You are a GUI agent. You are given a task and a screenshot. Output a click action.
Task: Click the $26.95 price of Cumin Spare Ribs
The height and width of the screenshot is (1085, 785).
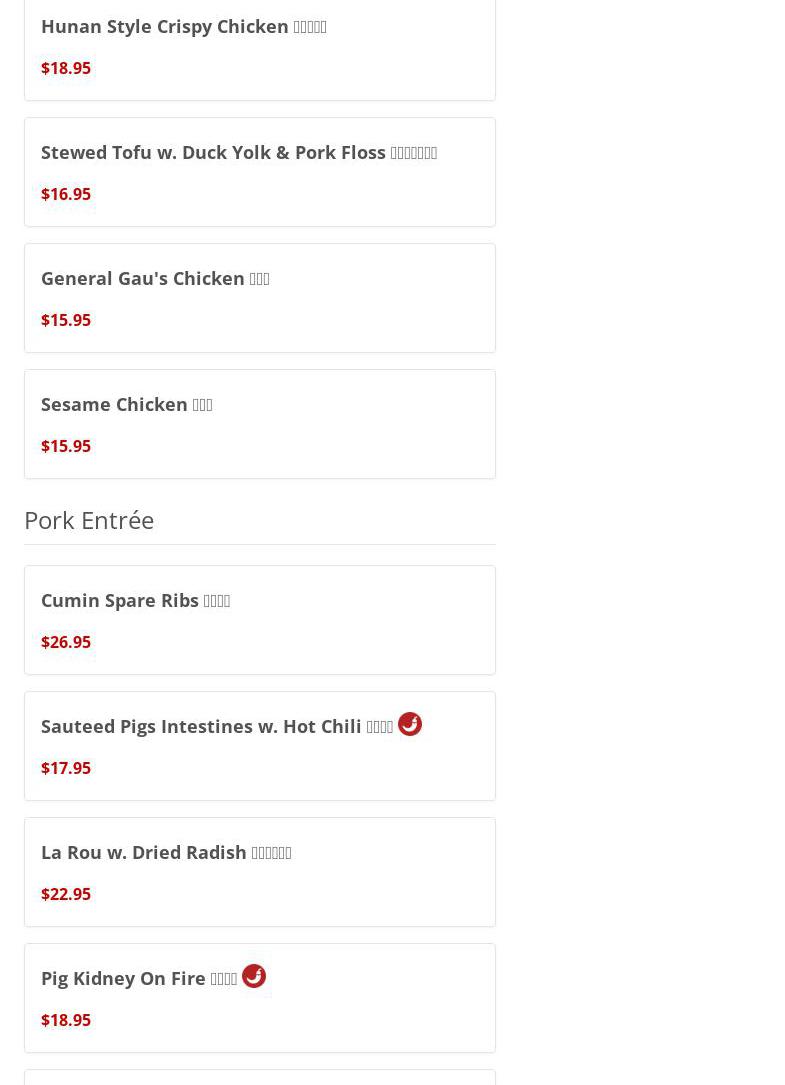[x=66, y=642]
